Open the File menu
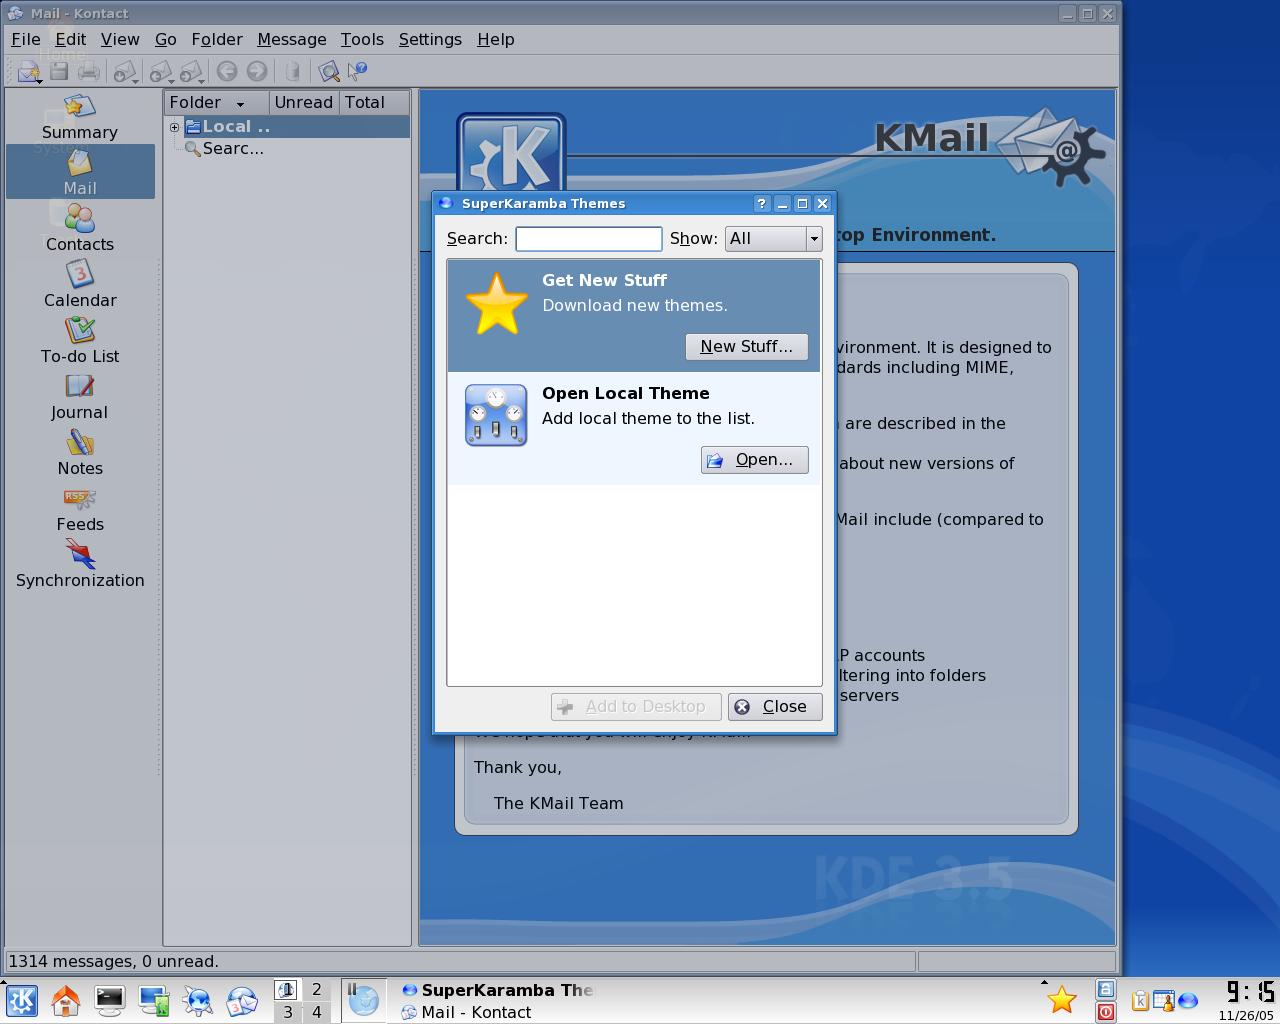The width and height of the screenshot is (1280, 1024). [x=26, y=39]
